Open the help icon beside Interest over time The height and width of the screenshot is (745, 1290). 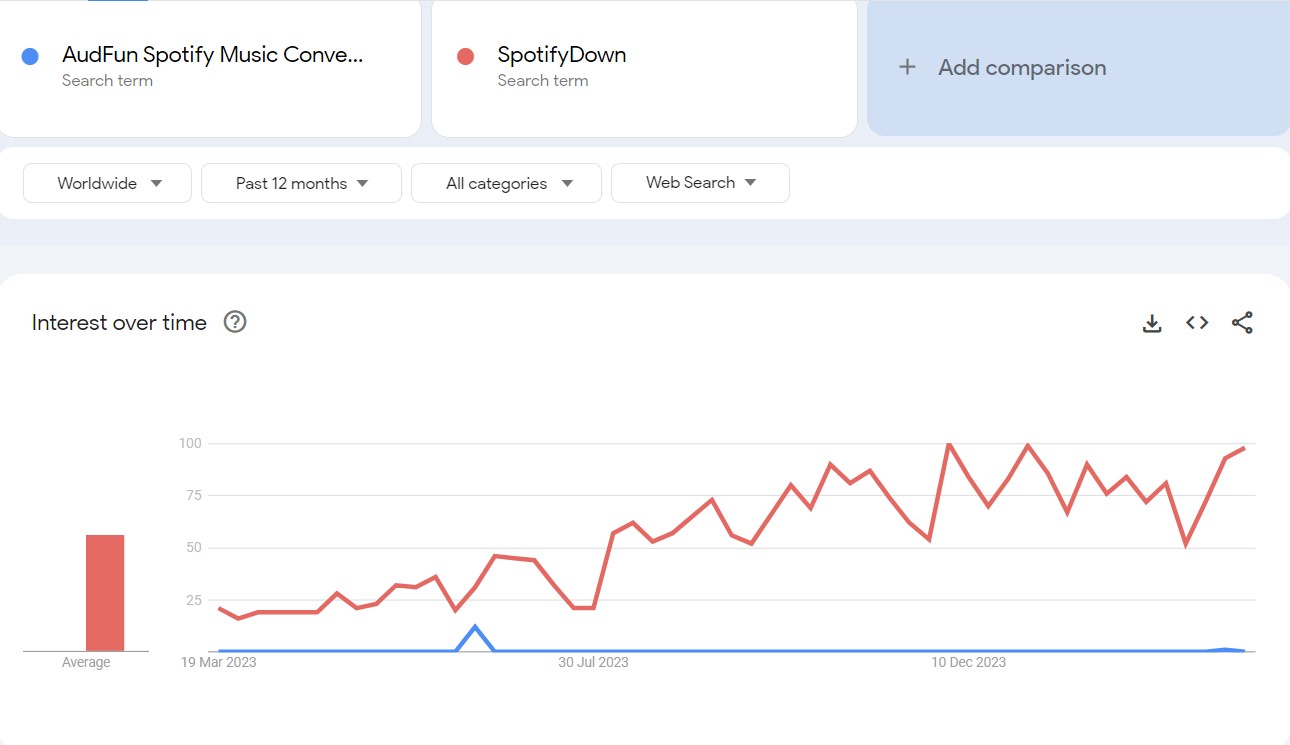[235, 322]
